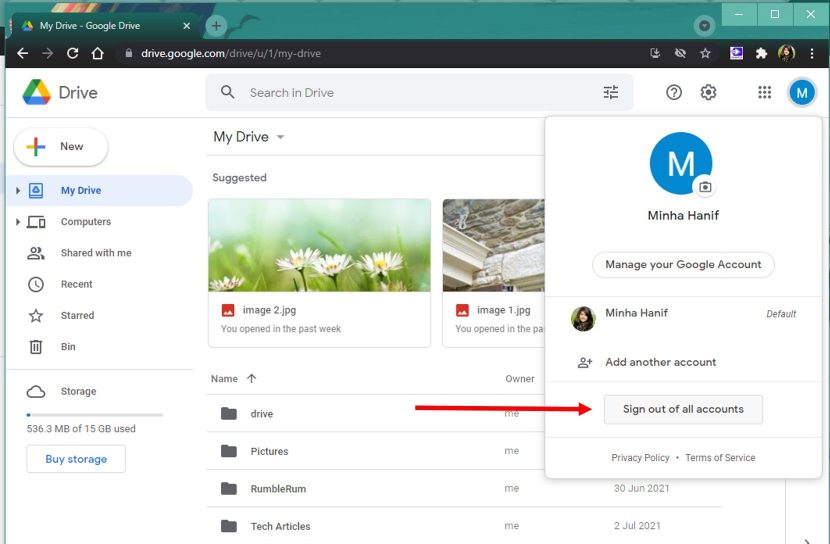The height and width of the screenshot is (544, 830).
Task: Click in the Search in Drive field
Action: click(419, 93)
